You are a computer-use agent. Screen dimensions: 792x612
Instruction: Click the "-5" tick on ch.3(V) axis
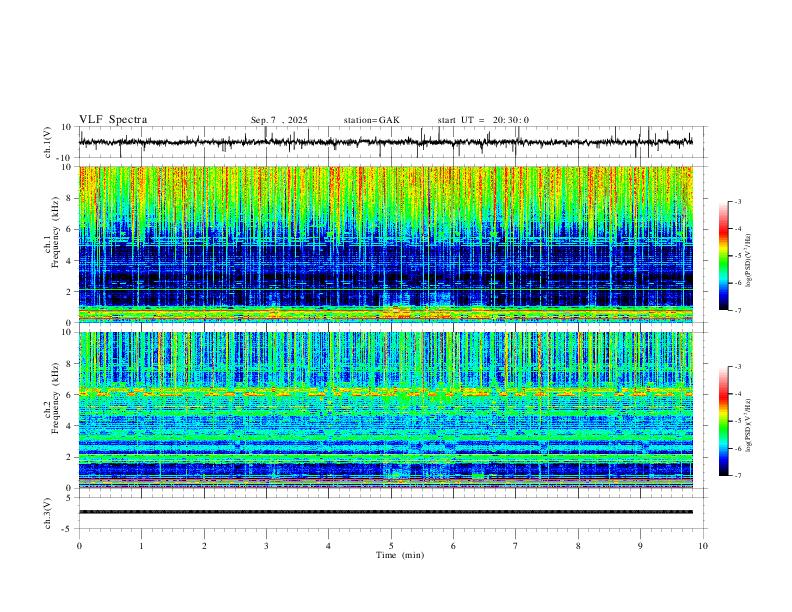click(x=67, y=529)
